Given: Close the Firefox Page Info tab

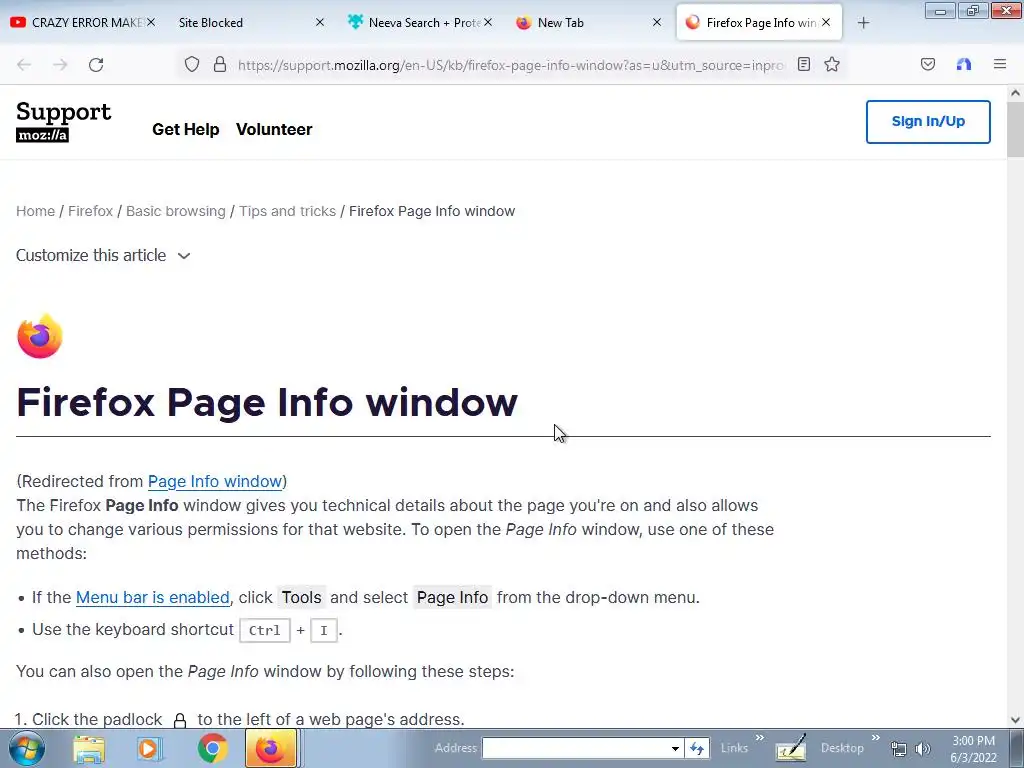Looking at the screenshot, I should (826, 22).
